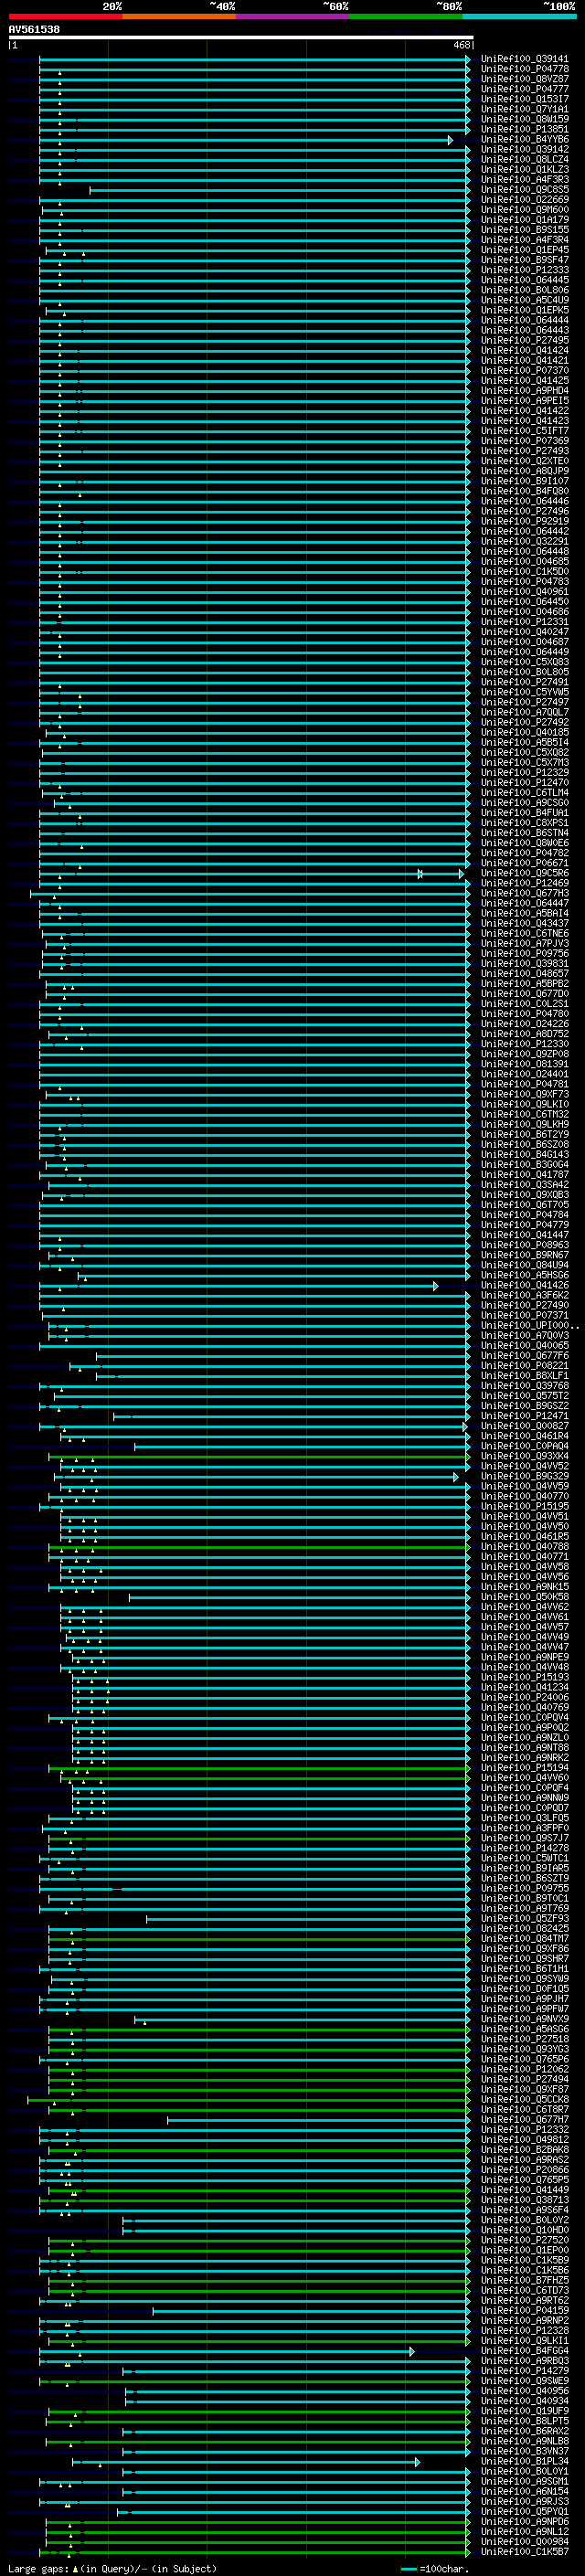Select label UniRef100_Q2XTE0
Screen dimensions: 585x2576
coord(525,461)
